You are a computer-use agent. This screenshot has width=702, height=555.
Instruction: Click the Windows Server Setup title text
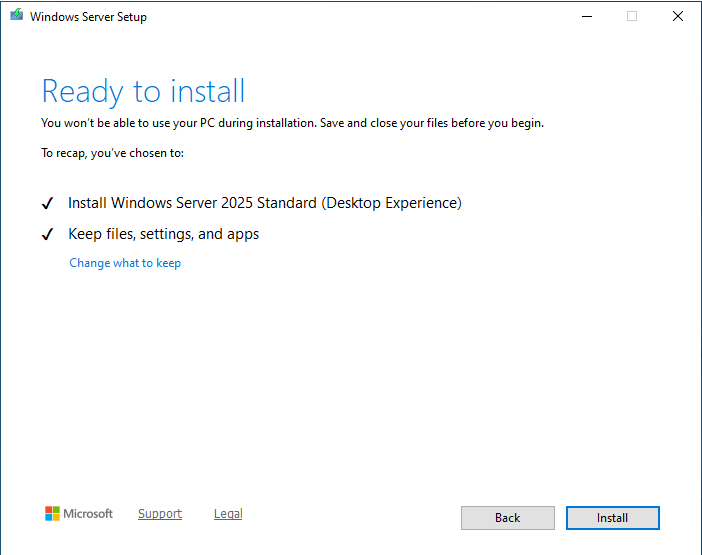coord(88,17)
